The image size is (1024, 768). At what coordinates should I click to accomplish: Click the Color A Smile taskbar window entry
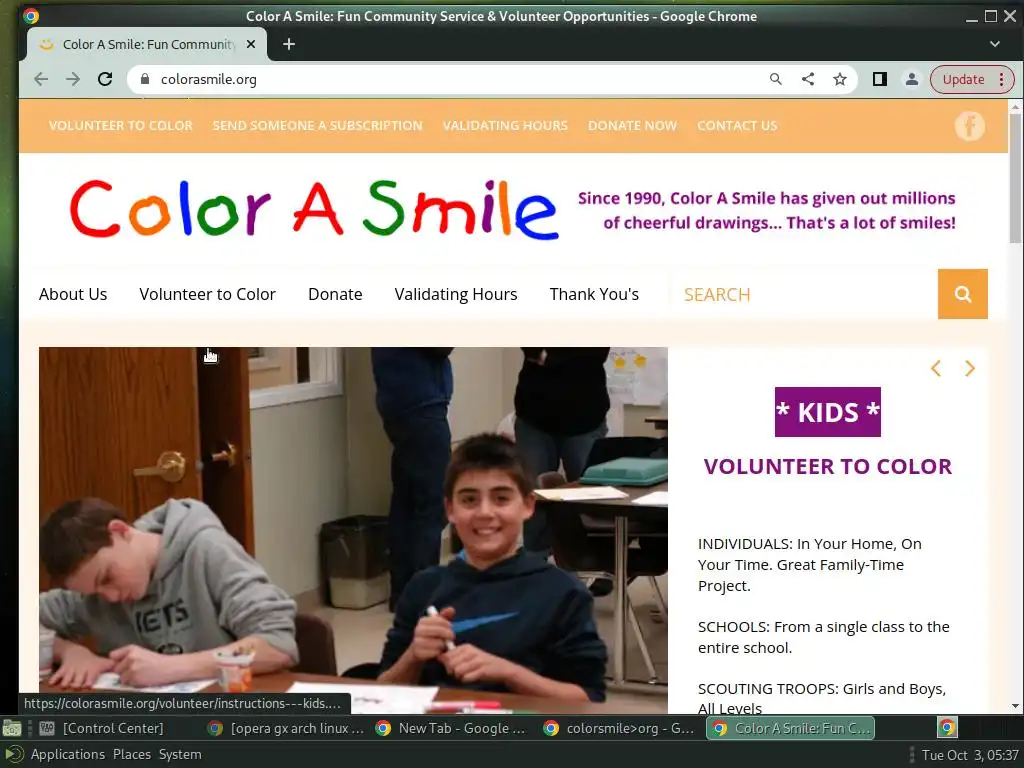791,728
